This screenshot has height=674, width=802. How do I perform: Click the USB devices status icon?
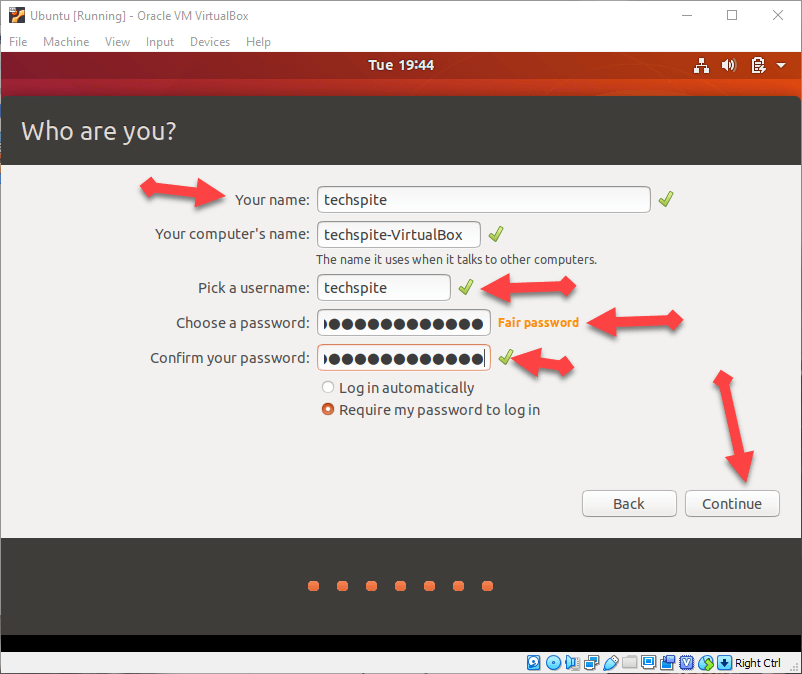click(610, 662)
